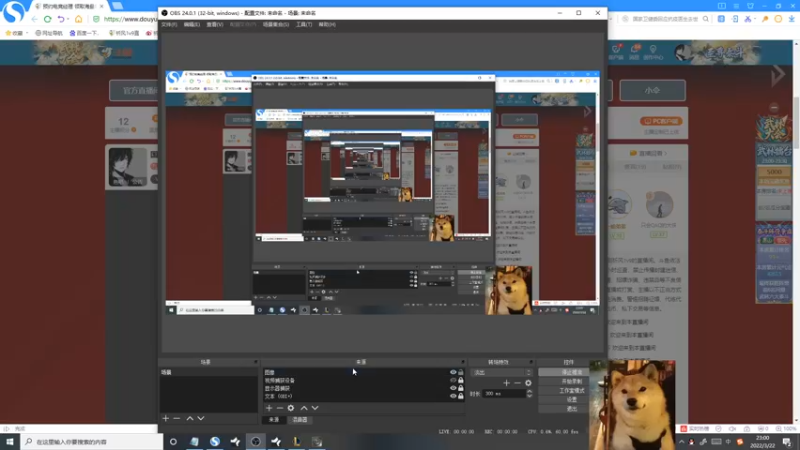
Task: Click the browser search magnifier icon
Action: pyautogui.click(x=706, y=19)
